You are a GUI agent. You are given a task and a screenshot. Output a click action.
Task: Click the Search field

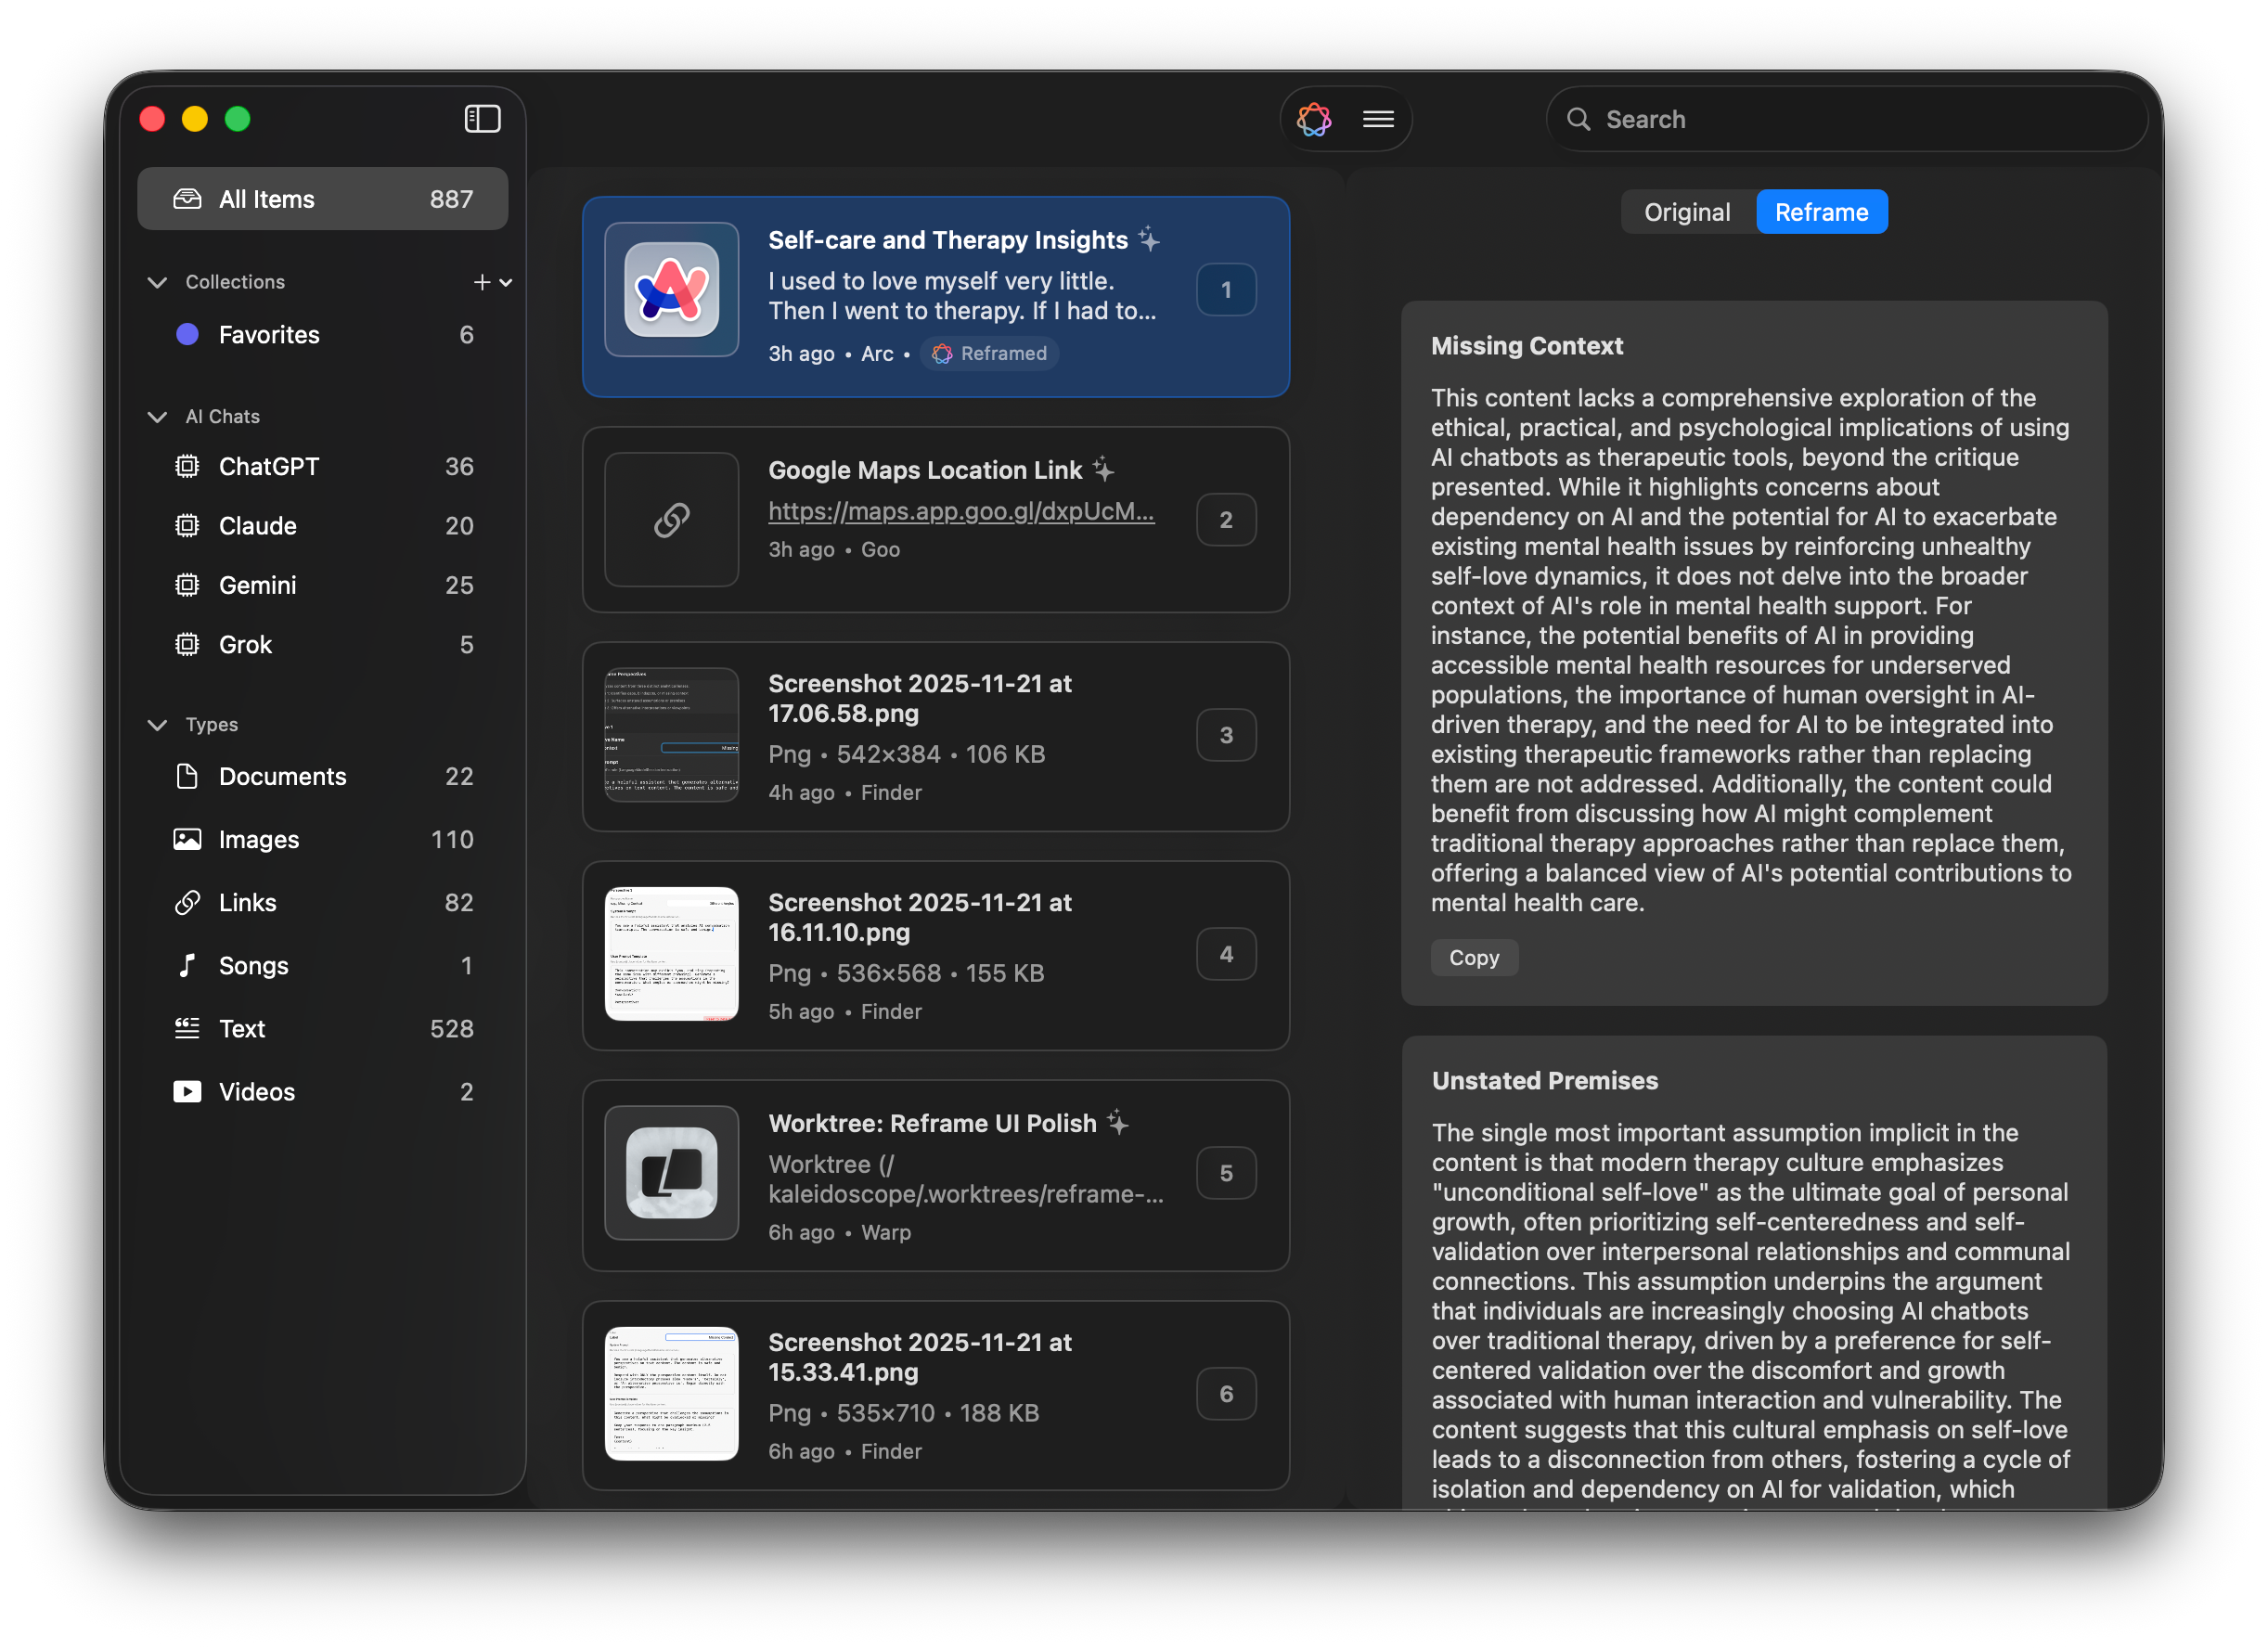[x=1845, y=119]
